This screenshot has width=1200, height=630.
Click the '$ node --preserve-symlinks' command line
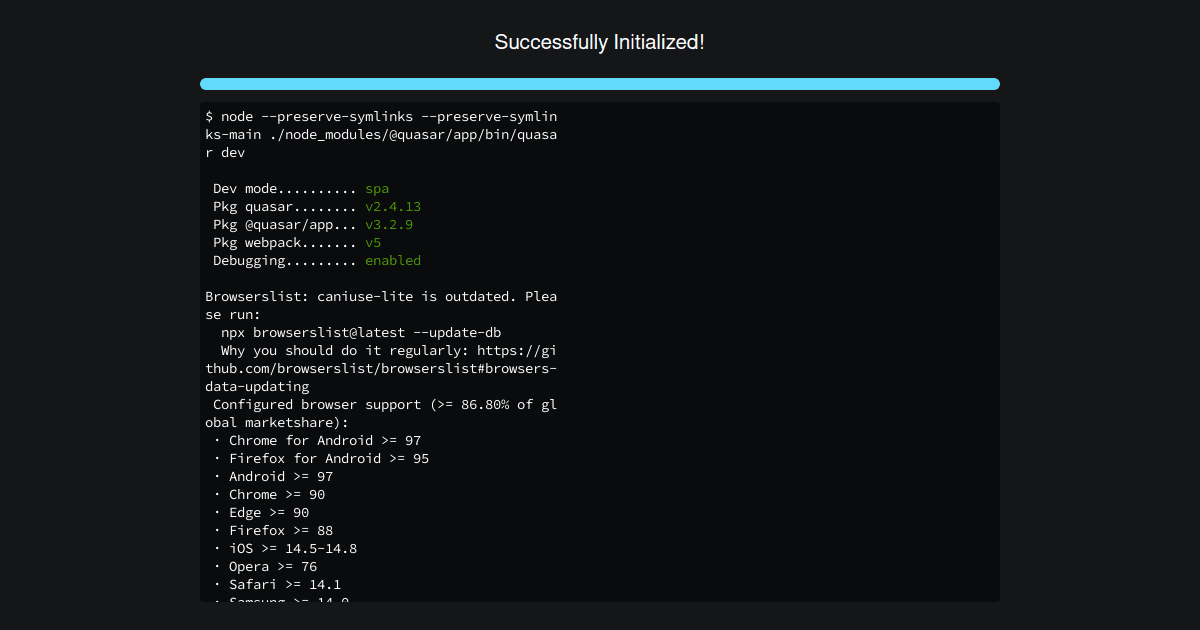(381, 116)
